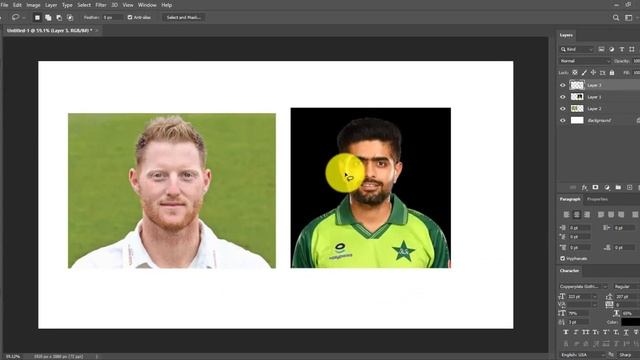
Task: Apply All Caps character style
Action: [x=586, y=332]
